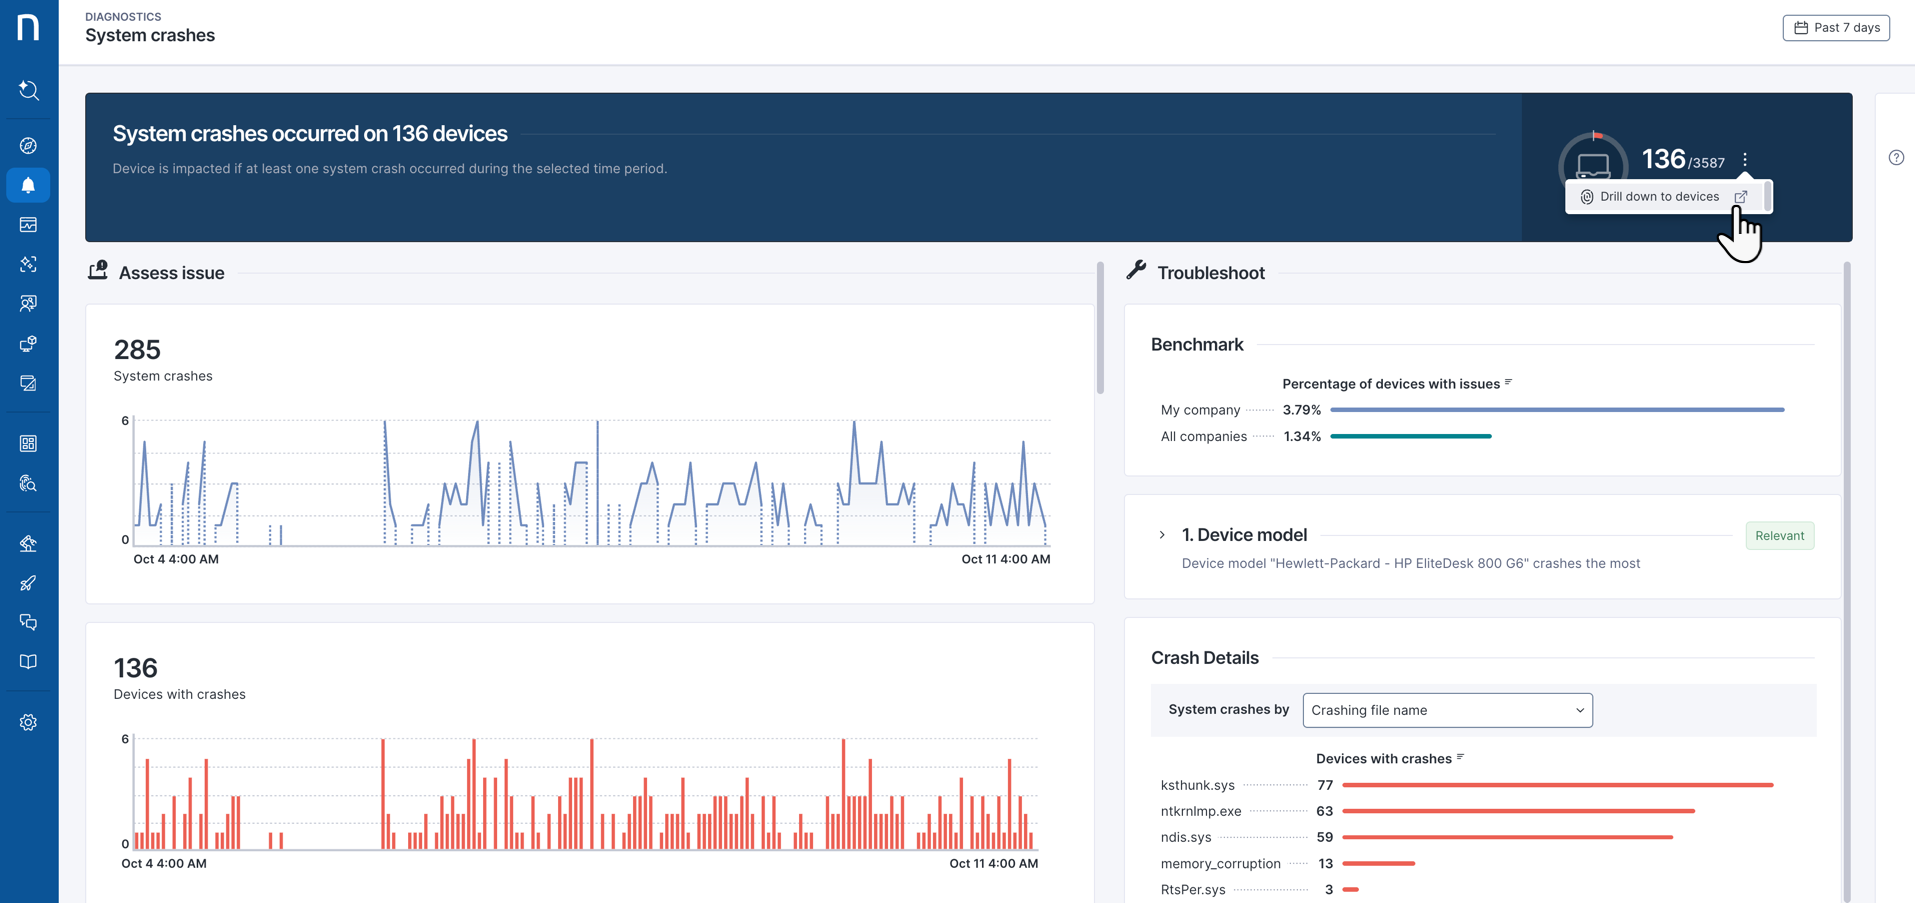The width and height of the screenshot is (1915, 903).
Task: Sort the Devices with crashes column
Action: pyautogui.click(x=1460, y=758)
